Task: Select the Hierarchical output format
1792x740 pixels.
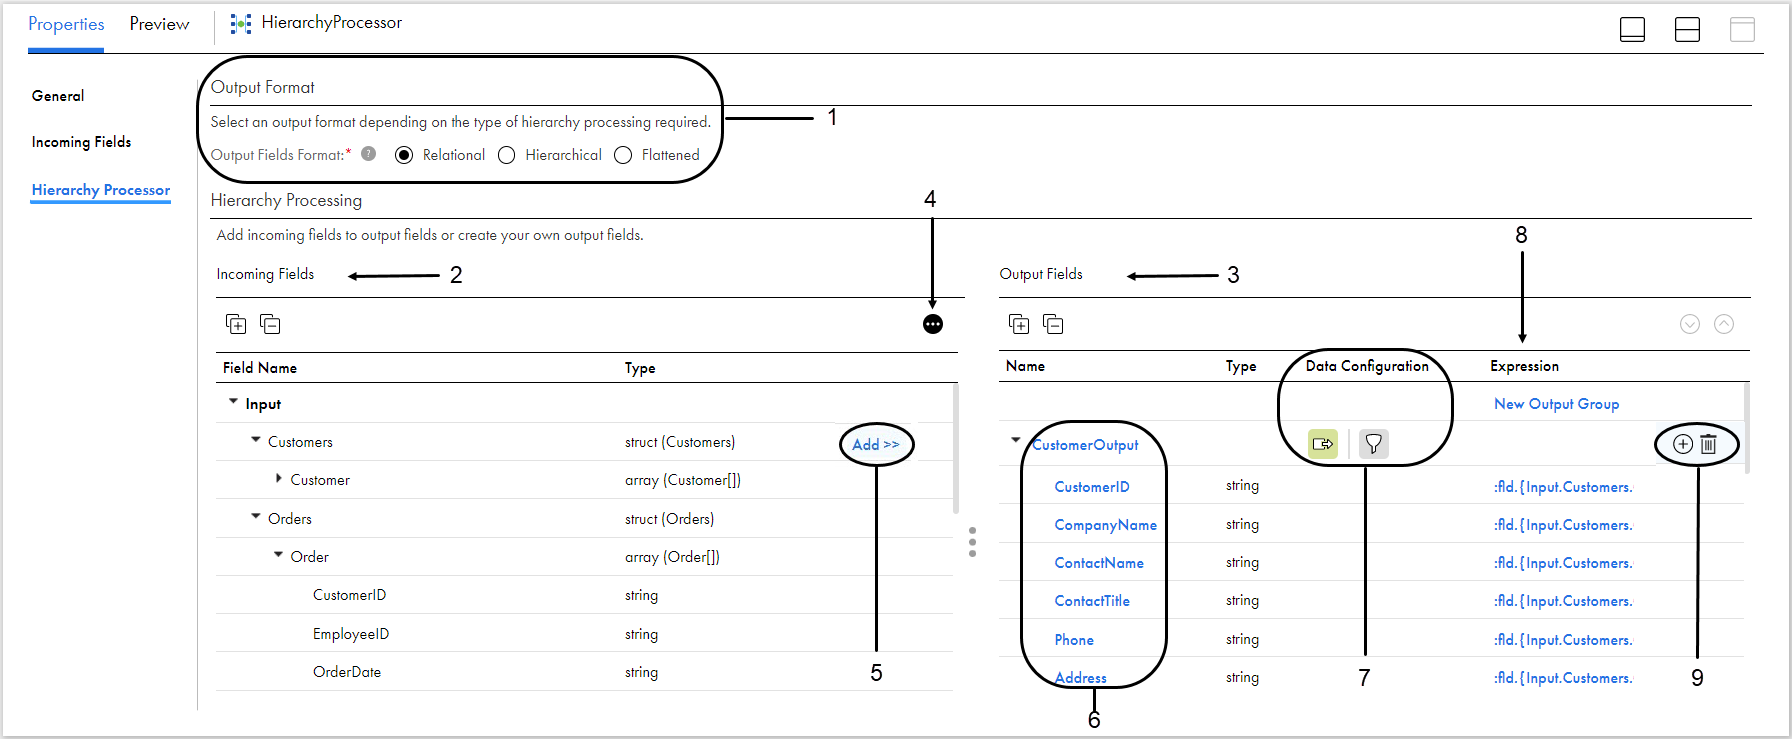Action: pos(507,155)
